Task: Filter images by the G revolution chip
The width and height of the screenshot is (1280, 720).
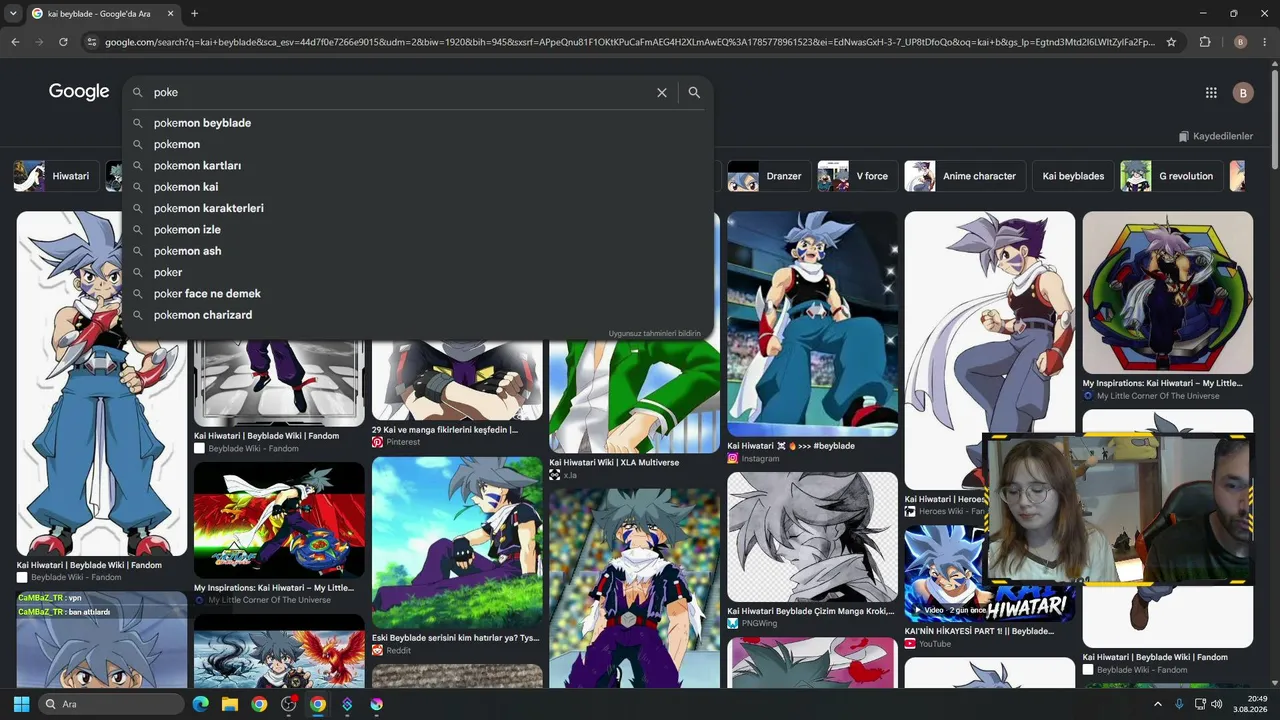Action: [x=1171, y=176]
